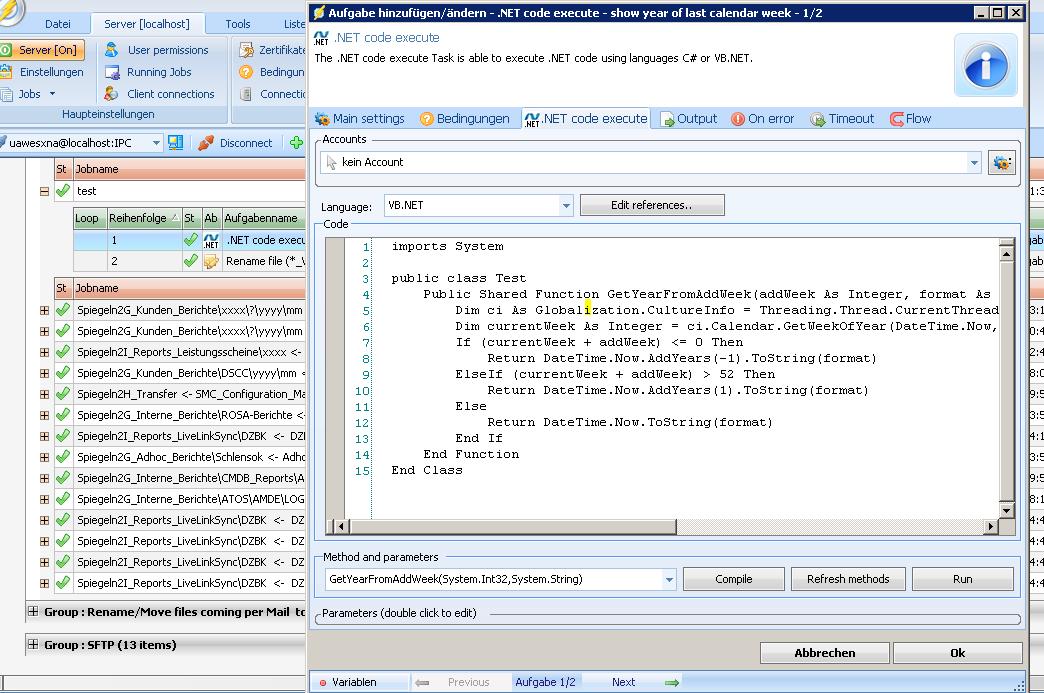Click the Client connections icon
This screenshot has height=693, width=1044.
[x=111, y=94]
